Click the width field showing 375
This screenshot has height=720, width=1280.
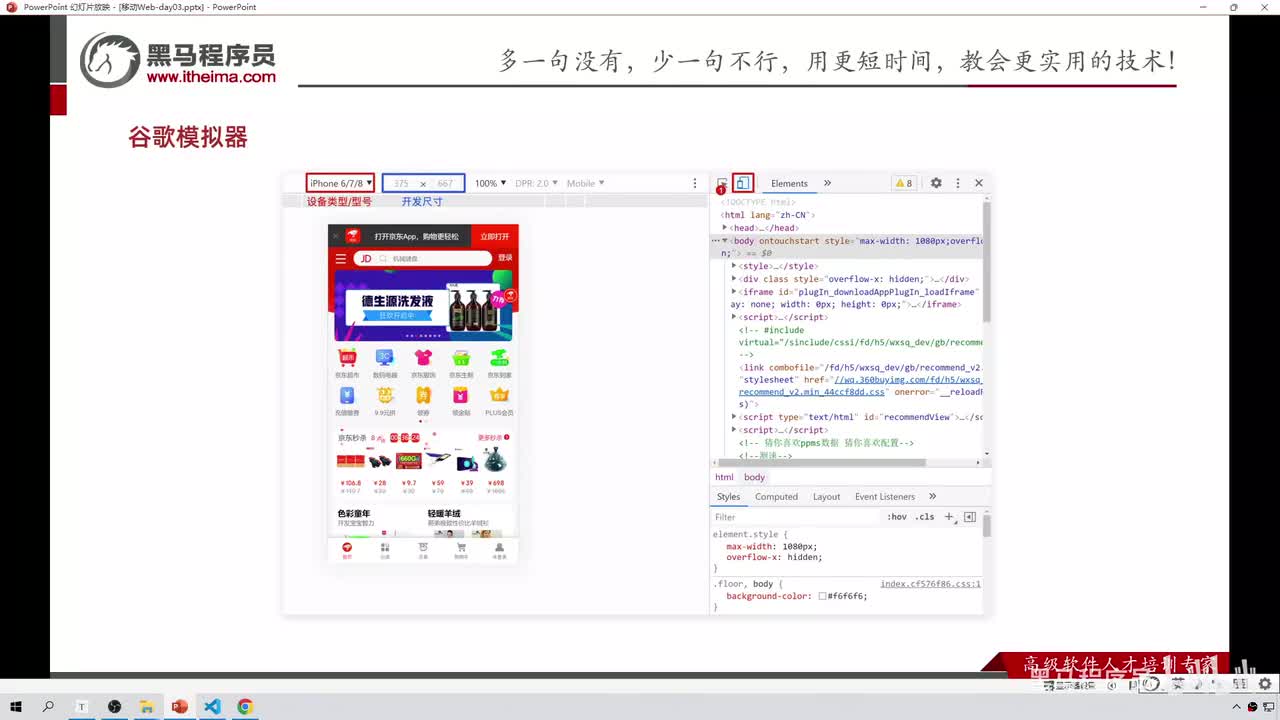(401, 184)
